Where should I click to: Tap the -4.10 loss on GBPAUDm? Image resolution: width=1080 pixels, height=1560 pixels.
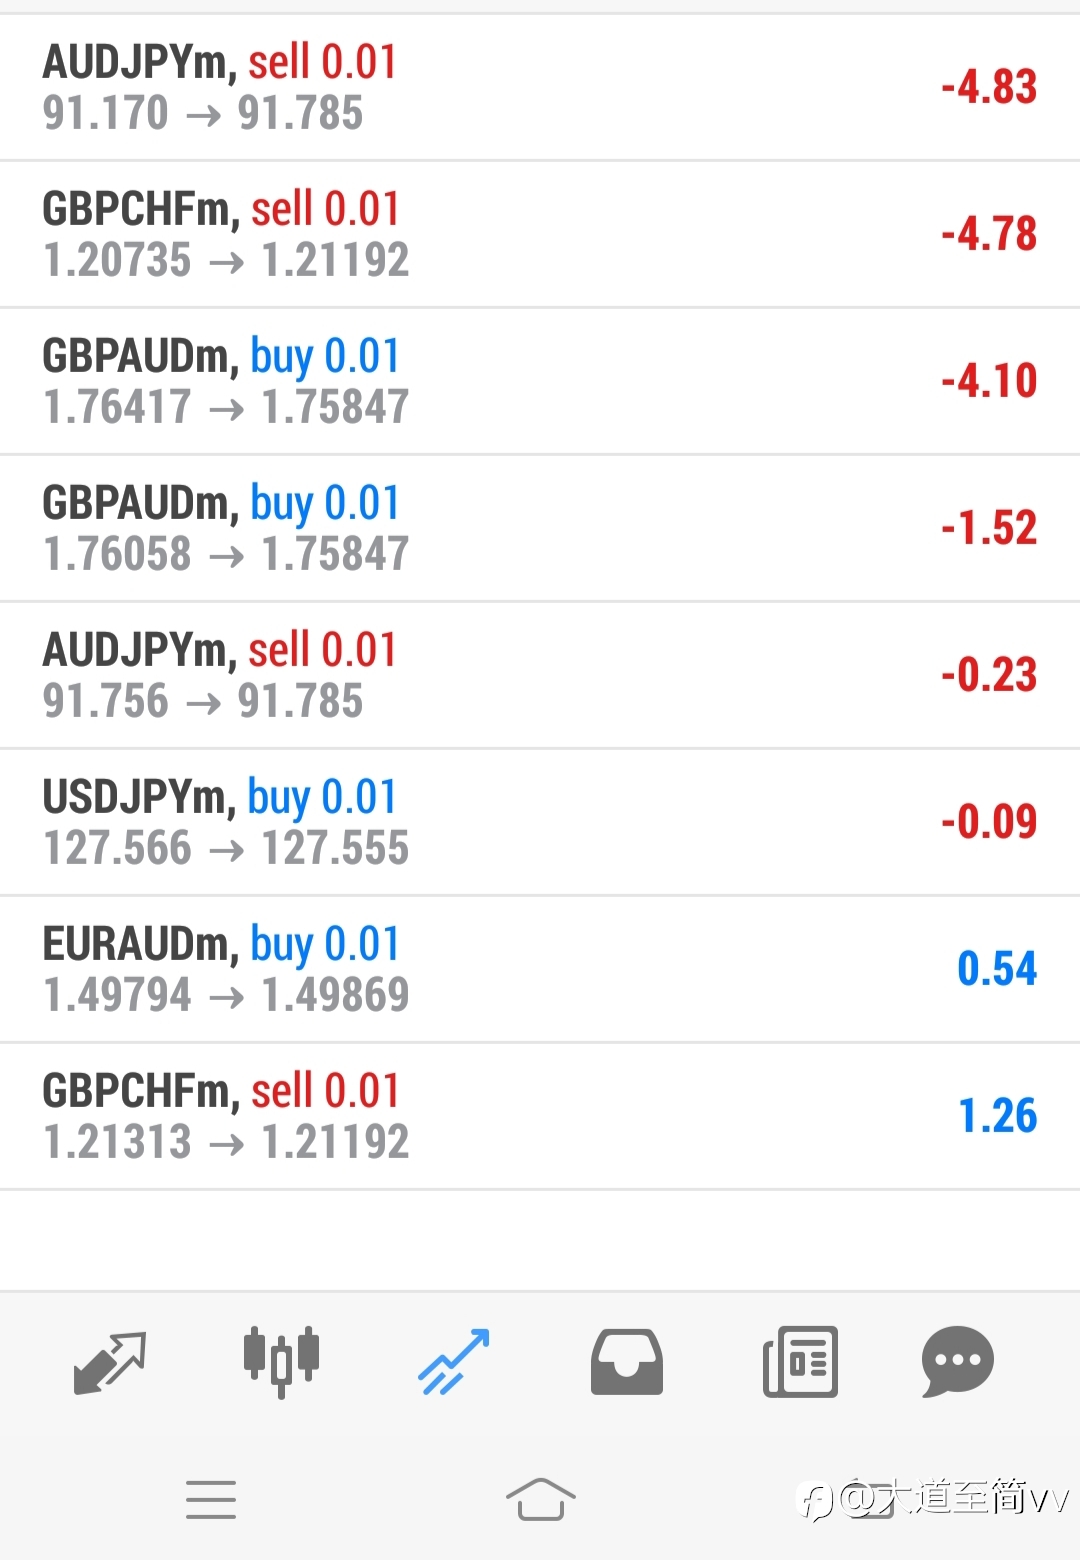pyautogui.click(x=989, y=381)
